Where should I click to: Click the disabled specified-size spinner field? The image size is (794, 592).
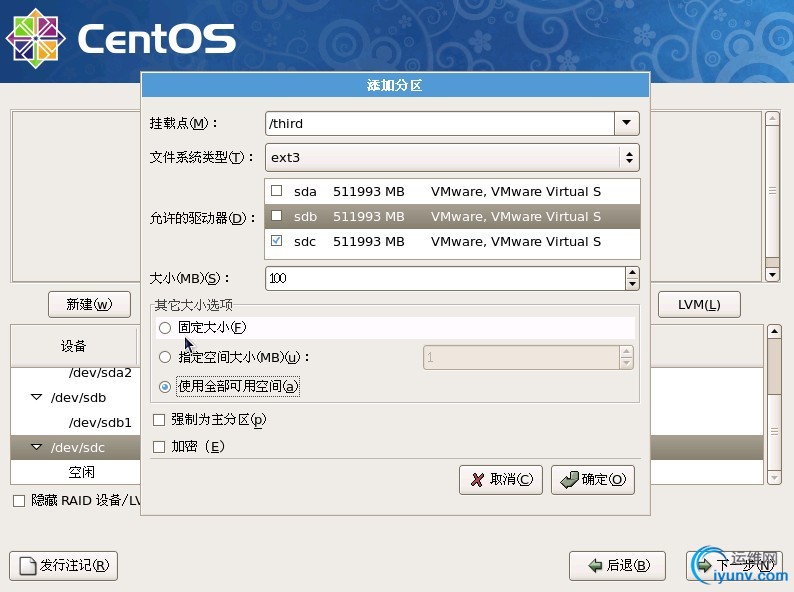tap(522, 358)
